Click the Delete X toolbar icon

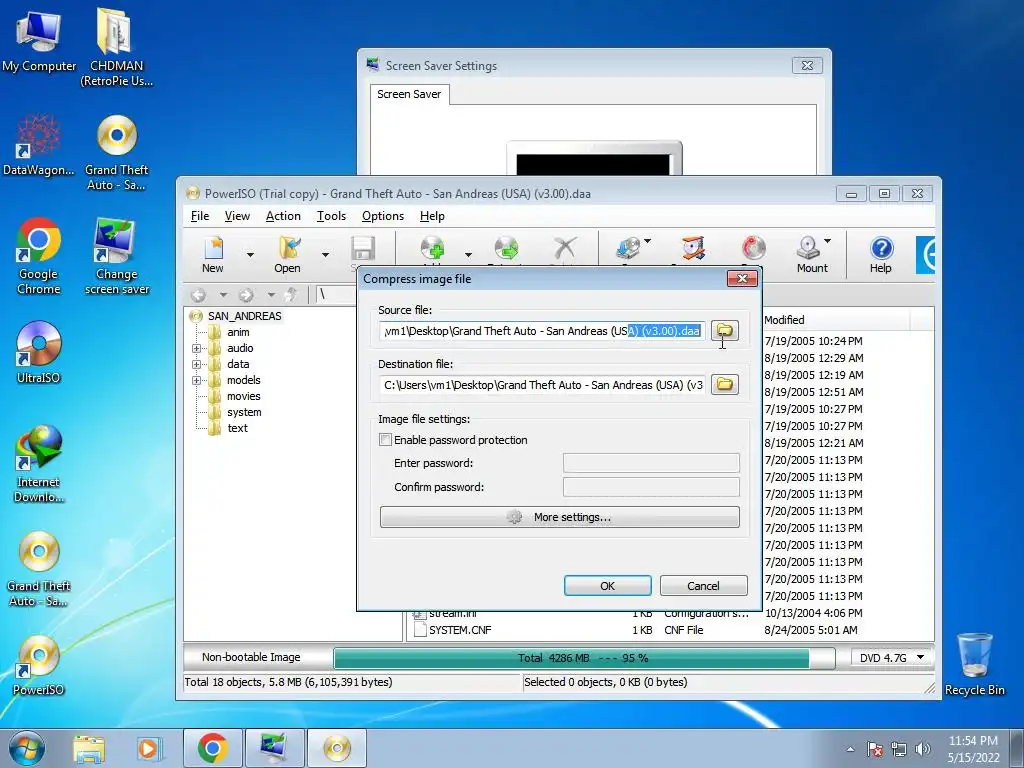(564, 249)
